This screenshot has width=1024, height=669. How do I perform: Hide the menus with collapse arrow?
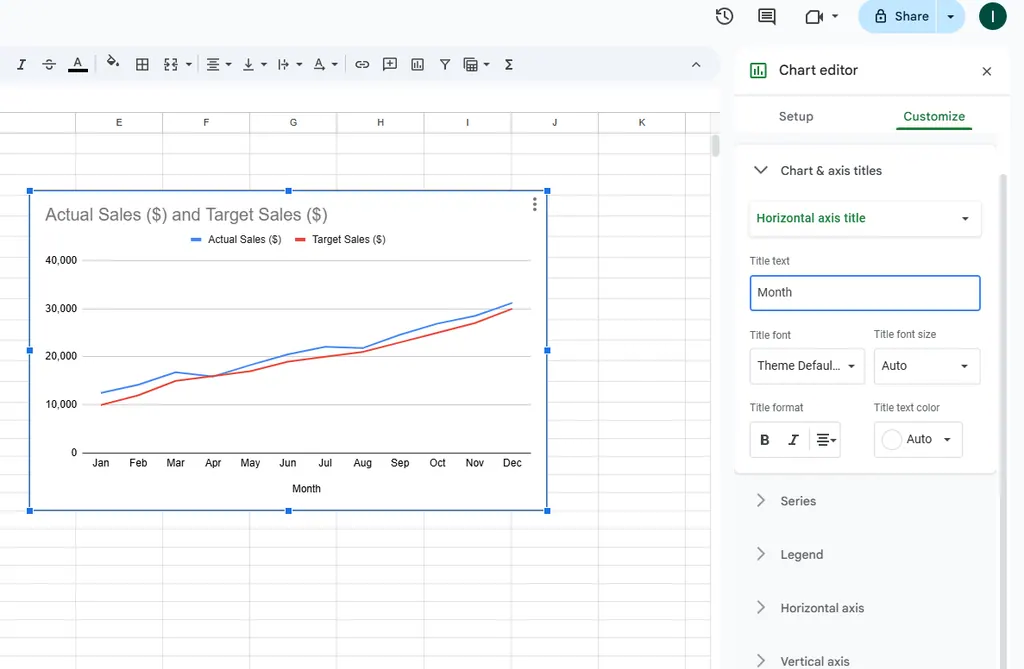tap(696, 65)
